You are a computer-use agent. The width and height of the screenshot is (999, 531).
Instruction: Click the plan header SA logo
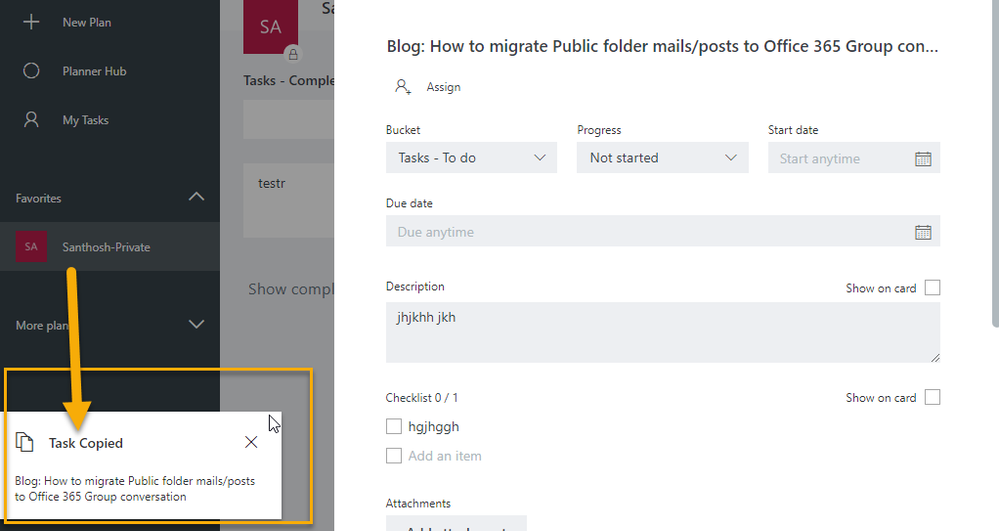[271, 27]
